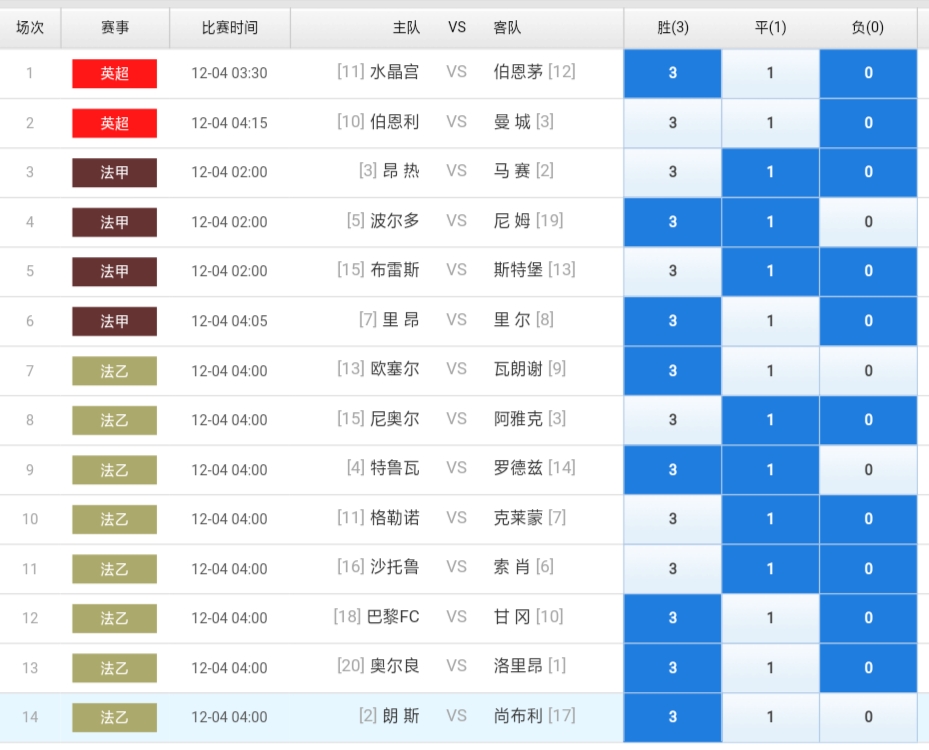Screen dimensions: 929x750
Task: Click away team name 曼城
Action: pyautogui.click(x=512, y=122)
